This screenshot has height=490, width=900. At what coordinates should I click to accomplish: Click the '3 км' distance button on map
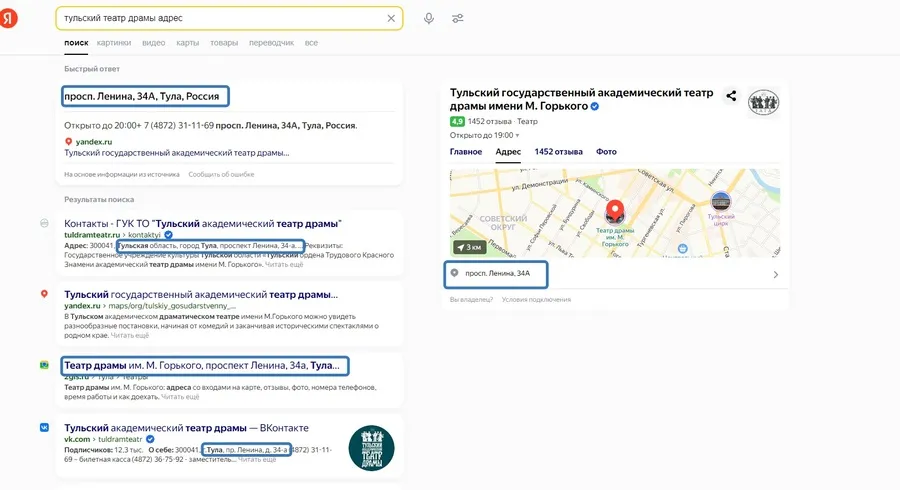pos(470,247)
